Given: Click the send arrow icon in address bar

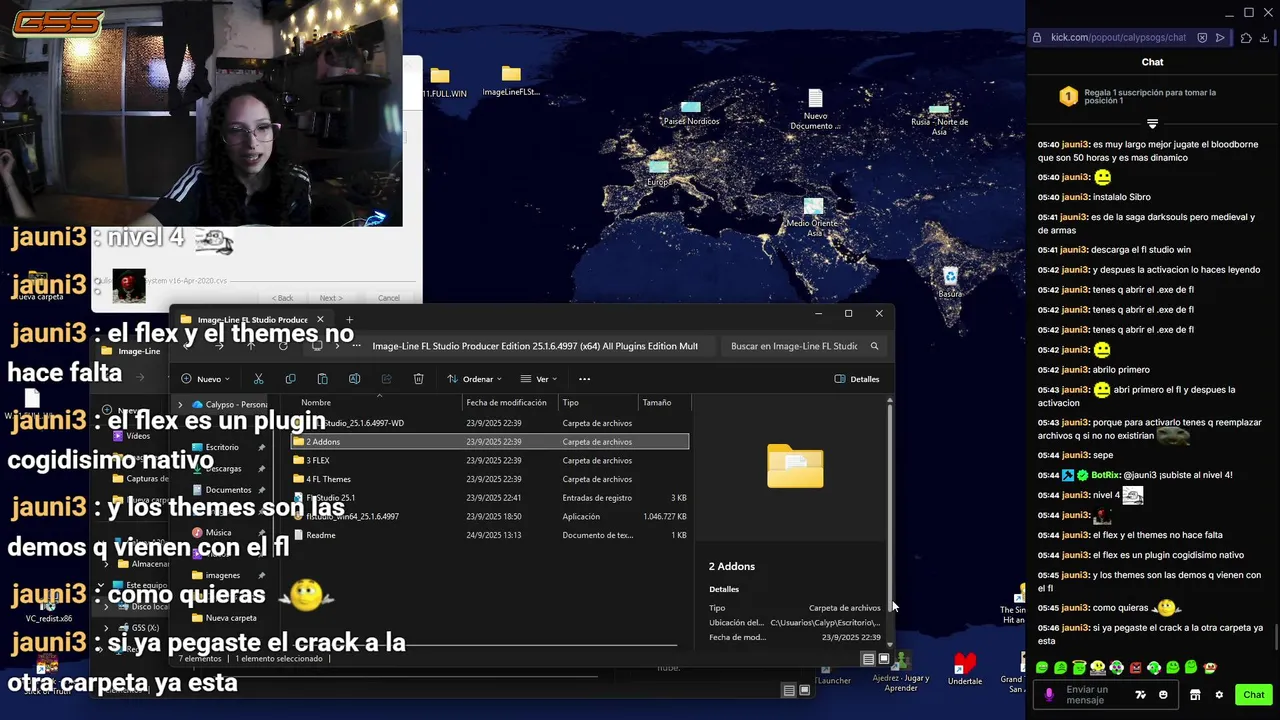Looking at the screenshot, I should pos(1220,38).
